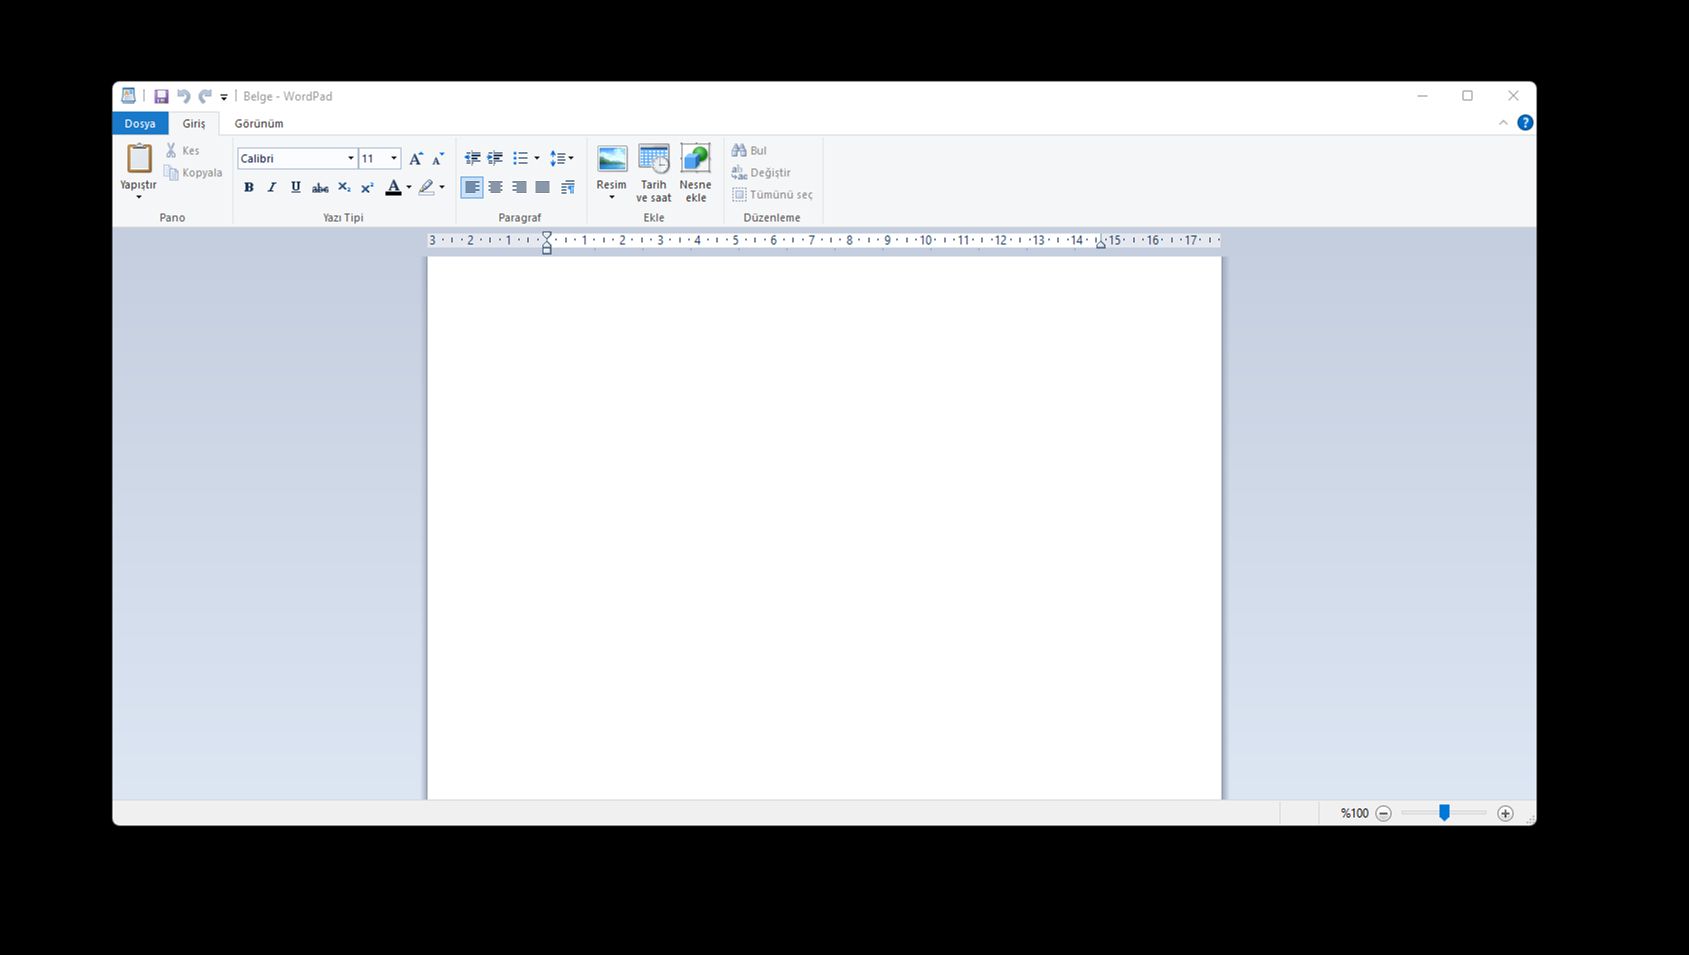
Task: Click the zoom slider handle
Action: pyautogui.click(x=1444, y=813)
